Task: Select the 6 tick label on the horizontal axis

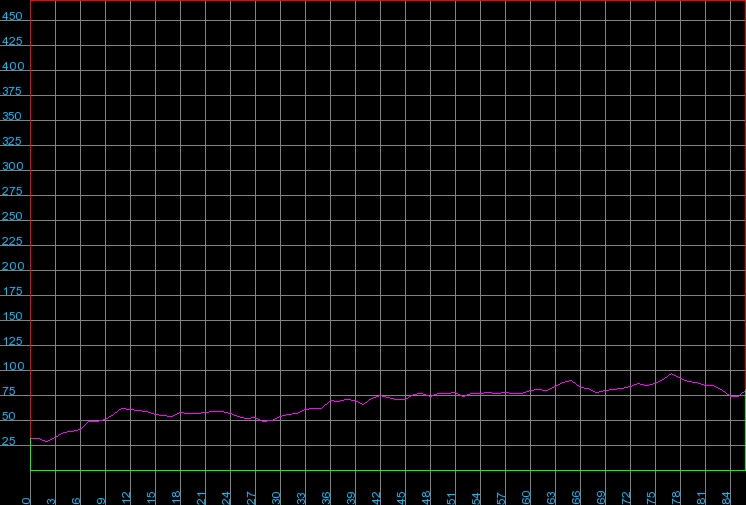Action: [x=76, y=501]
